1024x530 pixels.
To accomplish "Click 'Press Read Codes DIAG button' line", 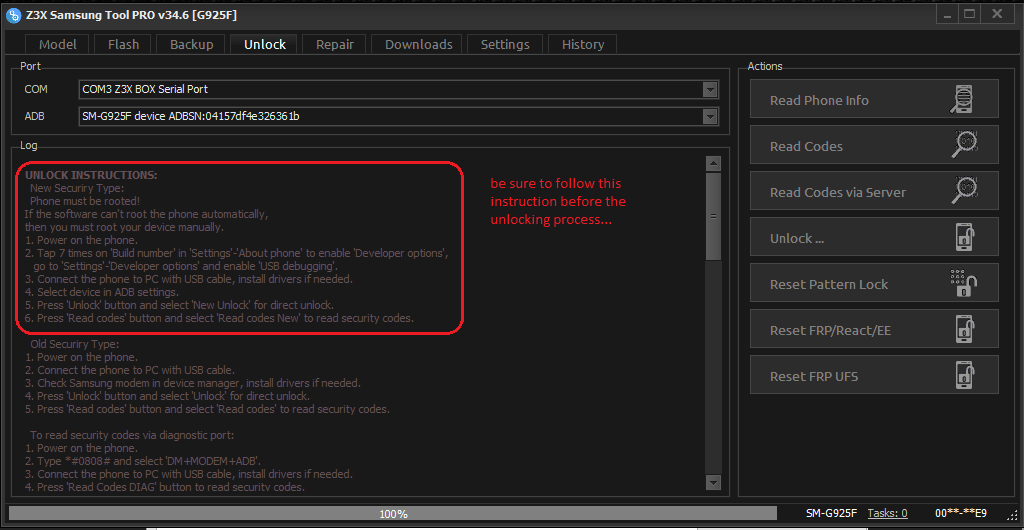I will click(x=165, y=487).
